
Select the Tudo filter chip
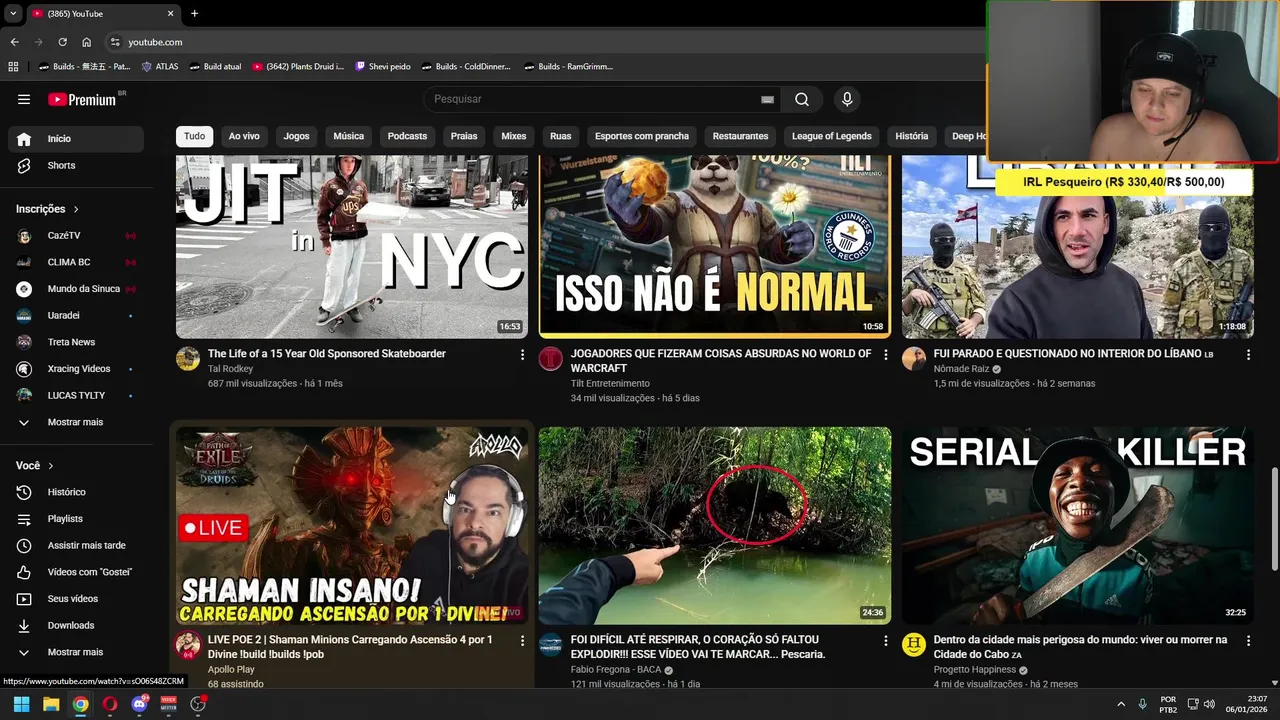(194, 136)
